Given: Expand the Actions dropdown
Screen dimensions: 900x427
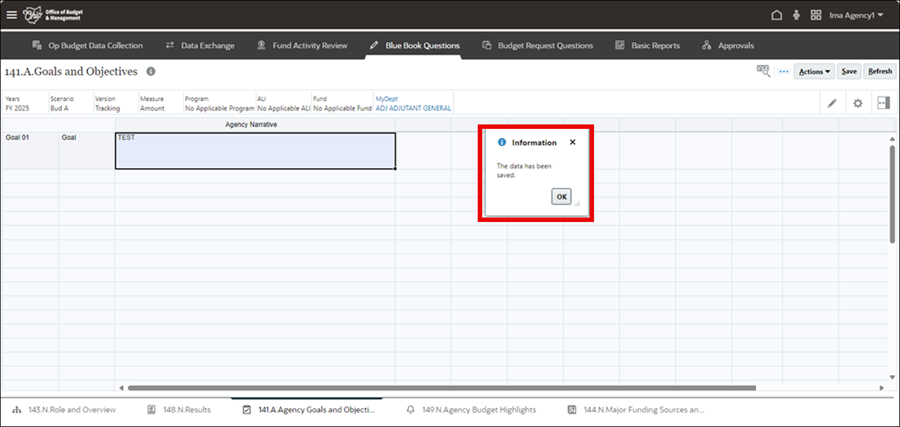Looking at the screenshot, I should pos(815,71).
